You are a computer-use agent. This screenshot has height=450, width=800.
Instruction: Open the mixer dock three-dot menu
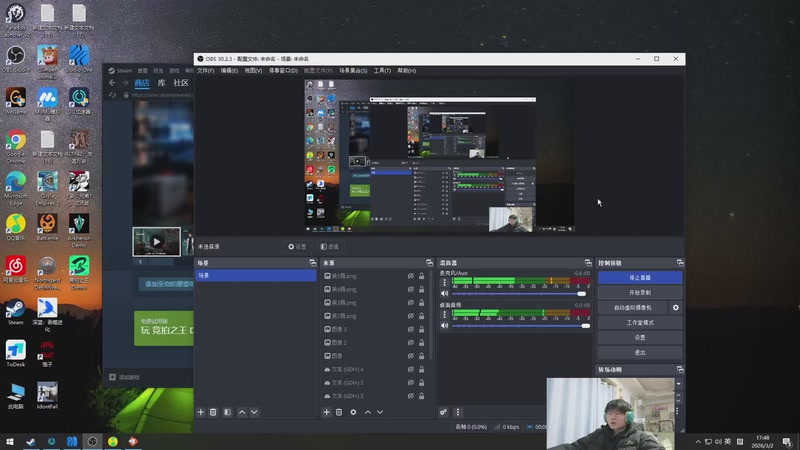point(458,412)
